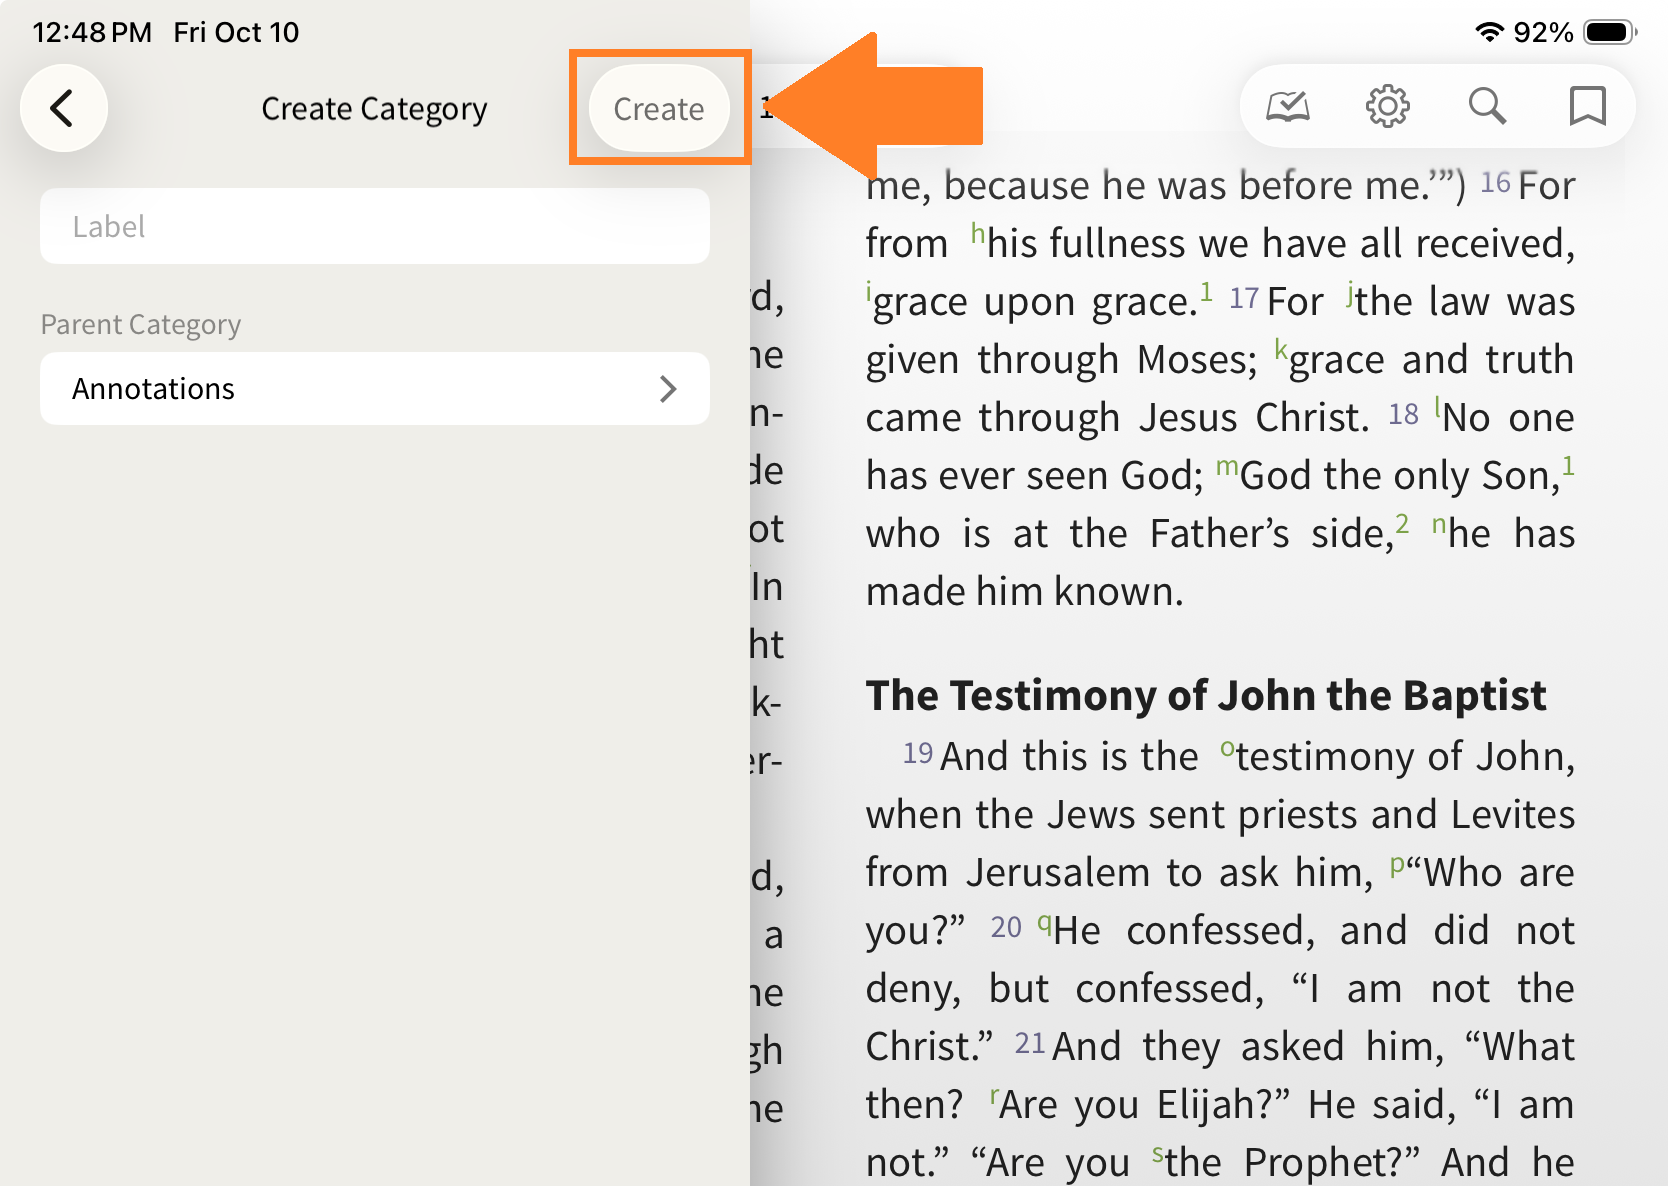Screen dimensions: 1668x1186
Task: Open cross-reference m before "God the only Son"
Action: coord(1227,467)
